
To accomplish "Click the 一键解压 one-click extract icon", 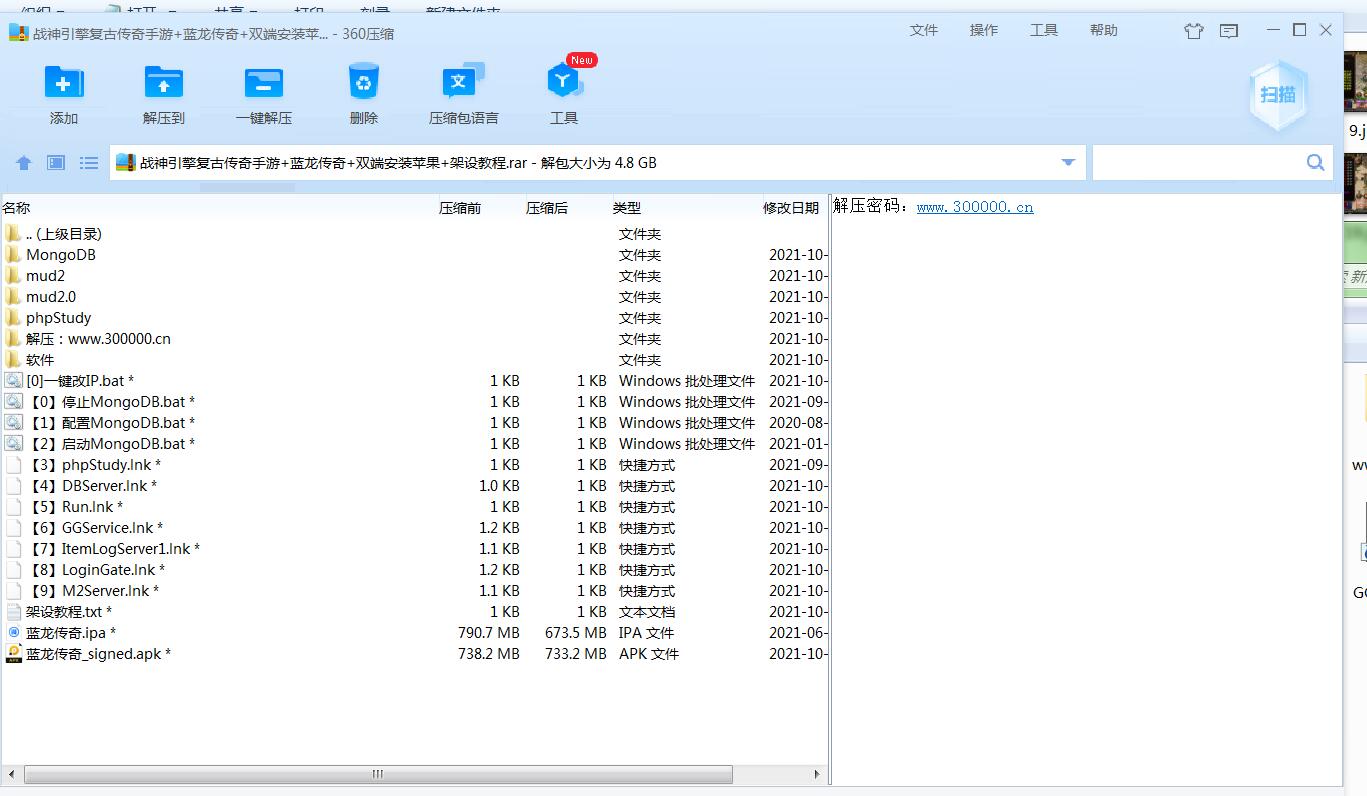I will click(264, 84).
